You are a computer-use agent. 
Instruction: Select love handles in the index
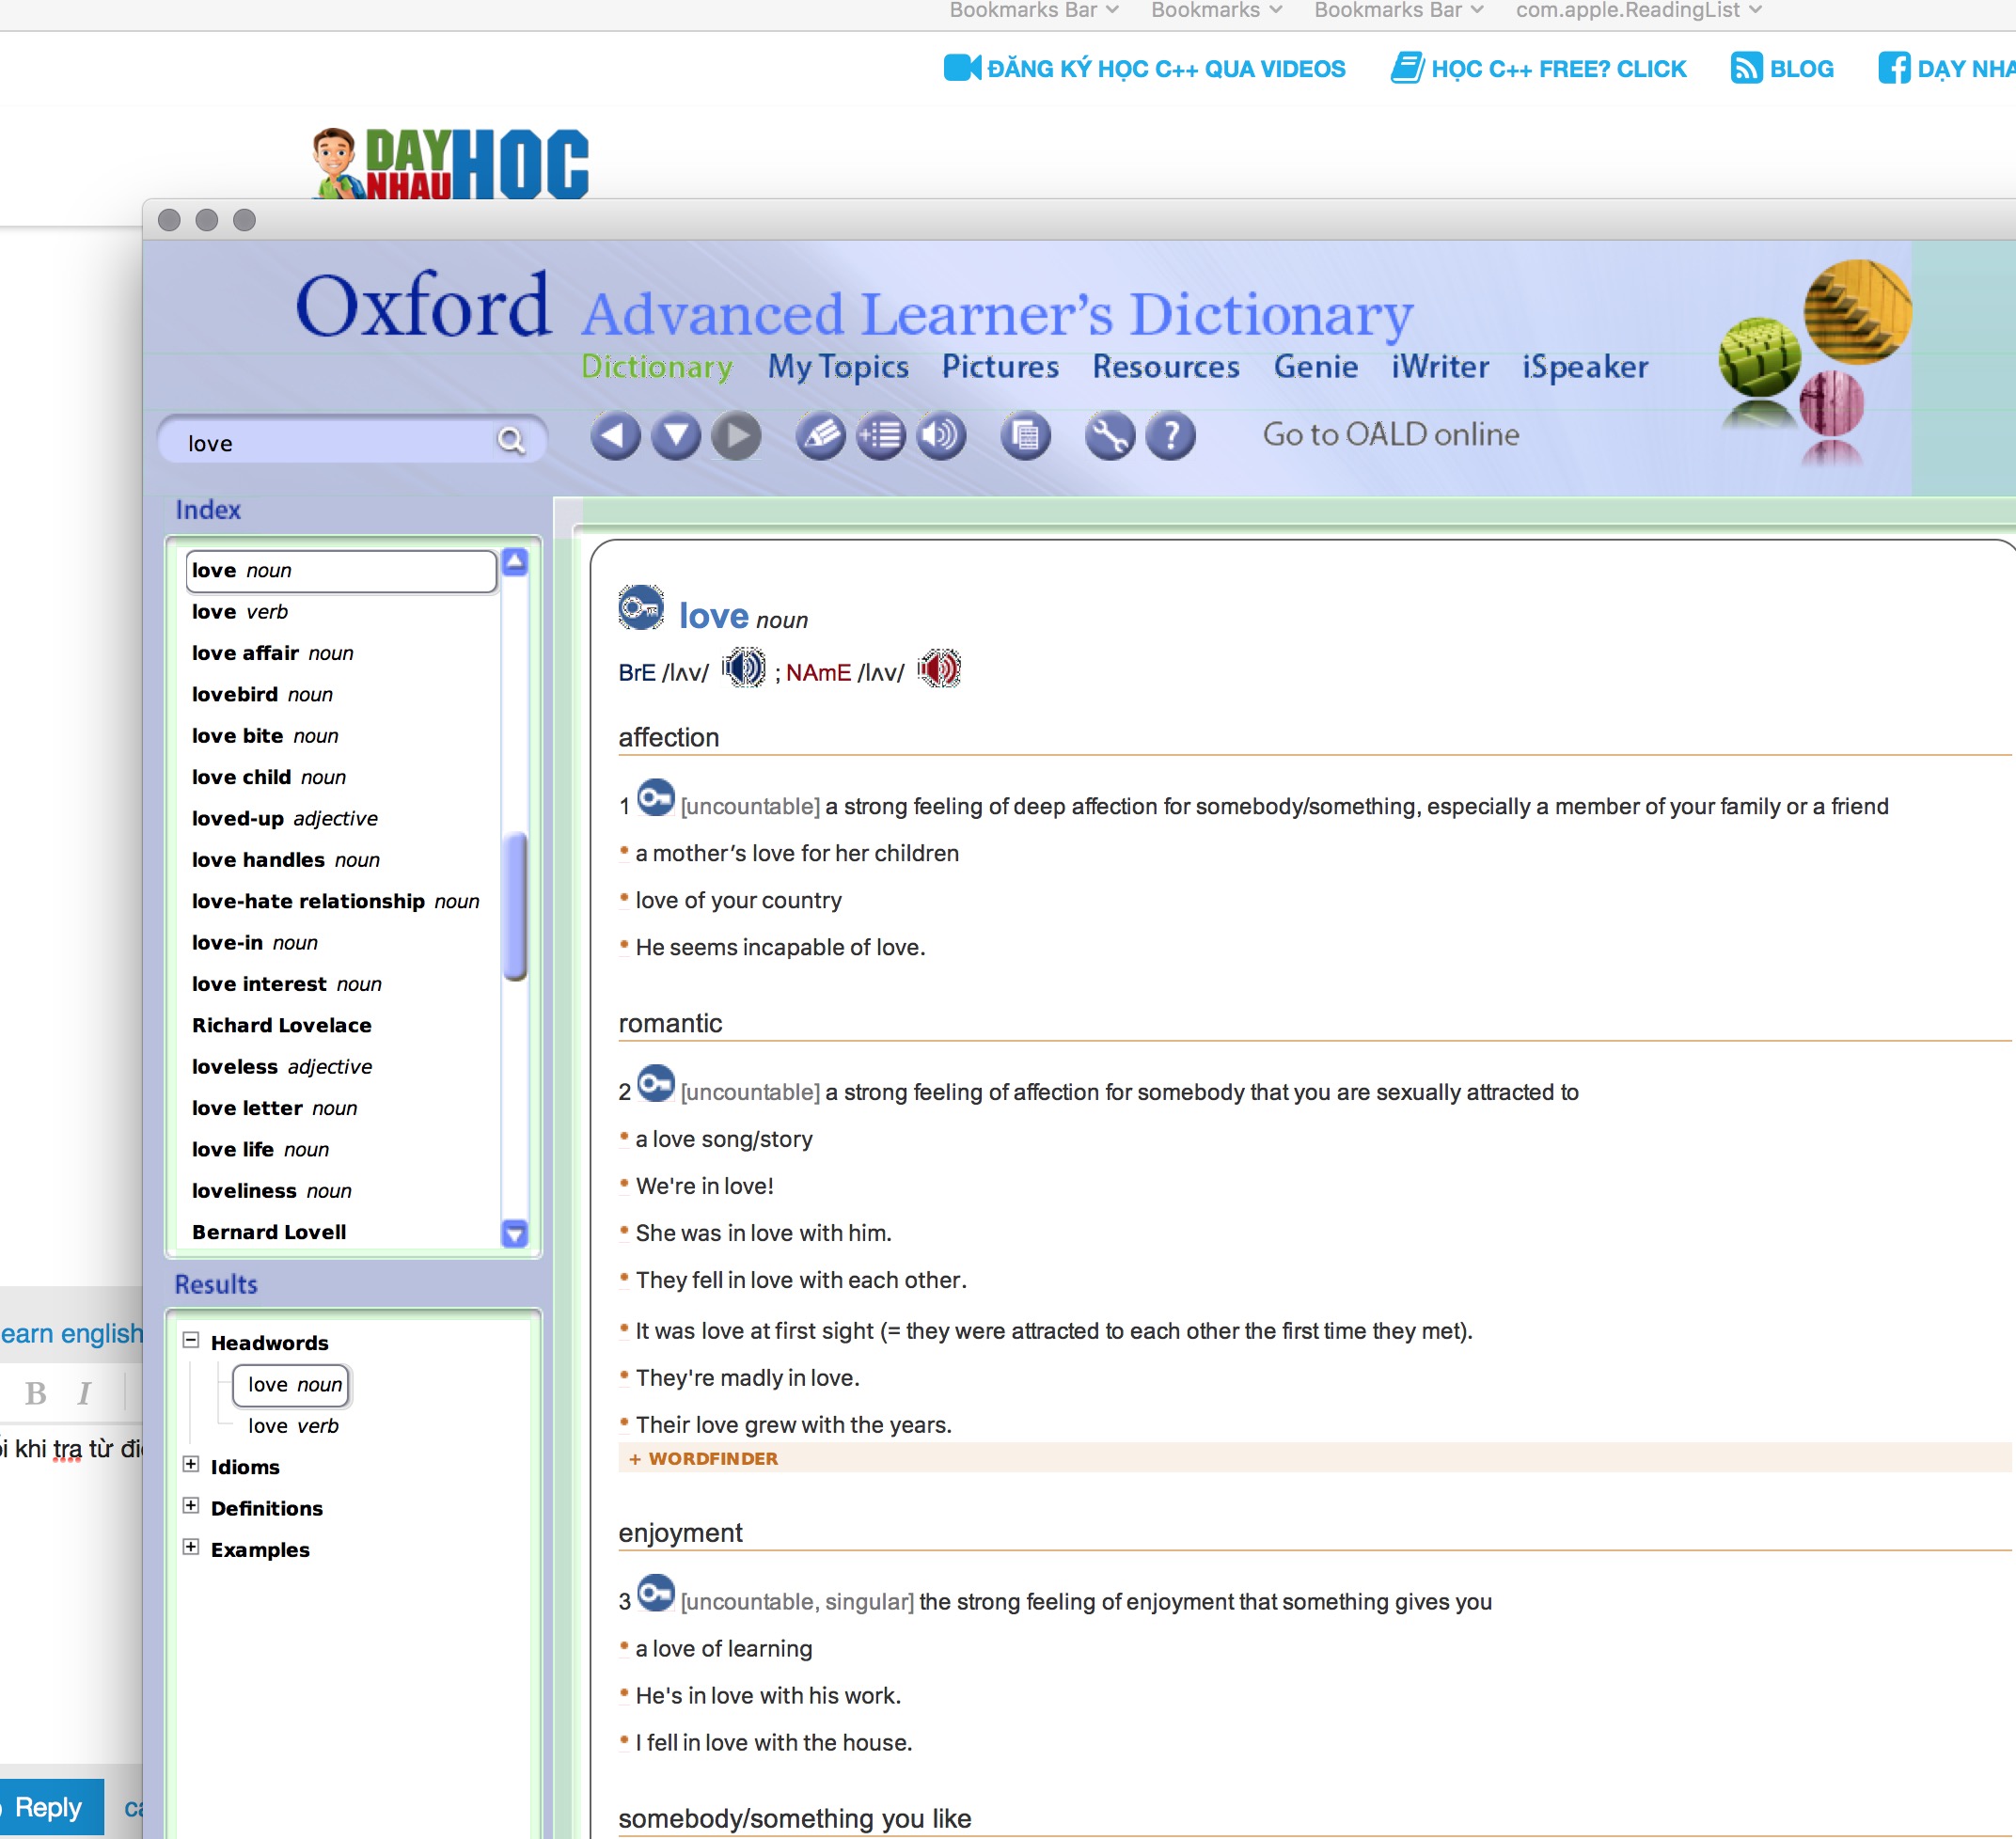pos(286,860)
